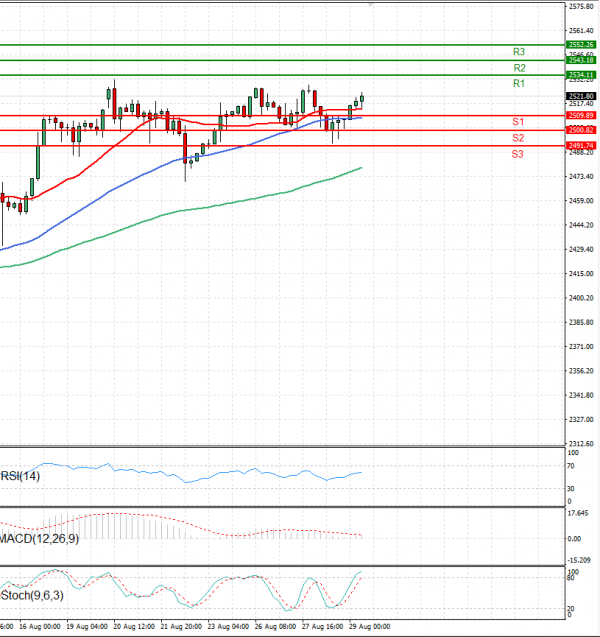
Task: Click the S1 support level label
Action: click(518, 121)
